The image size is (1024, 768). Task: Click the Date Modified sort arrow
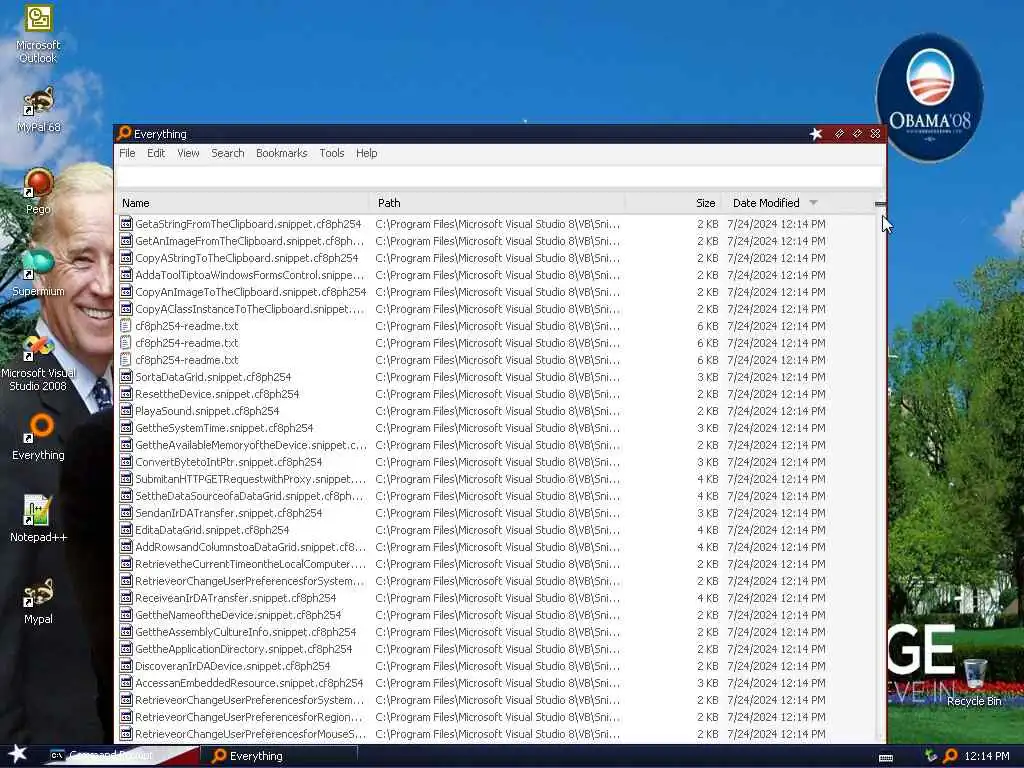tap(813, 203)
